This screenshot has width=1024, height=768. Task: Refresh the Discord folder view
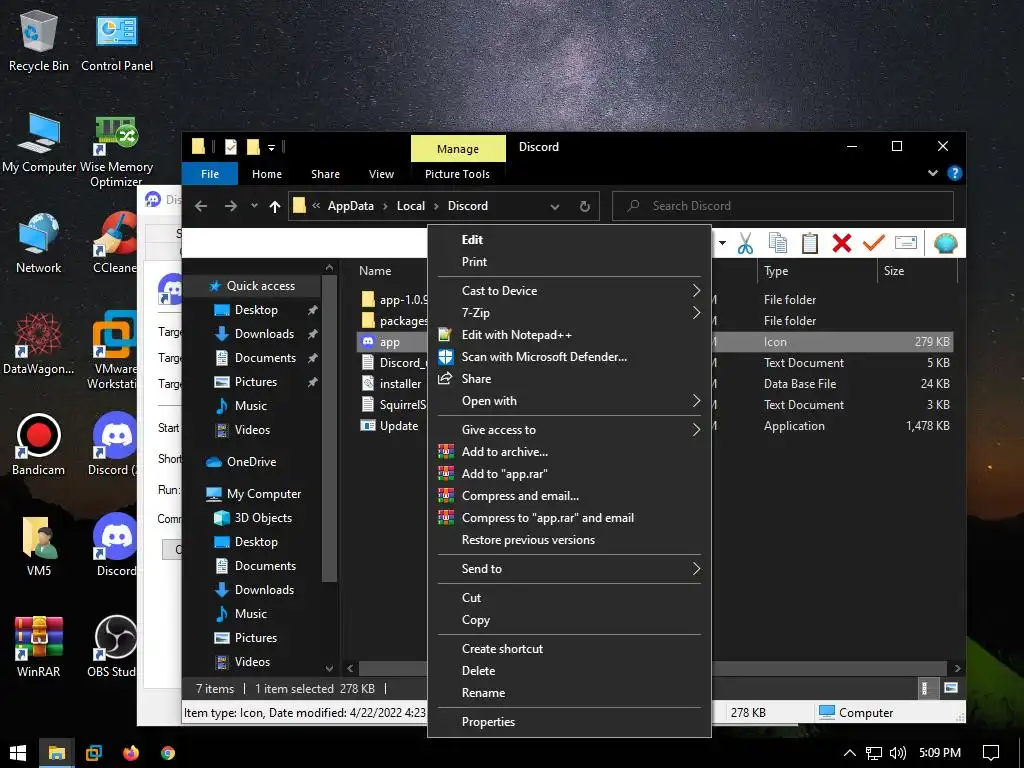(x=584, y=206)
